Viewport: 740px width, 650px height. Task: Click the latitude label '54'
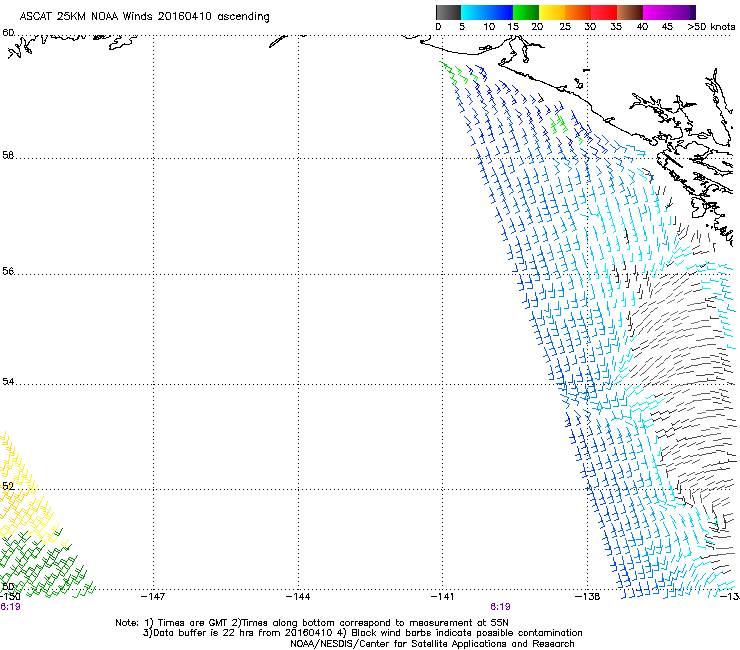8,381
